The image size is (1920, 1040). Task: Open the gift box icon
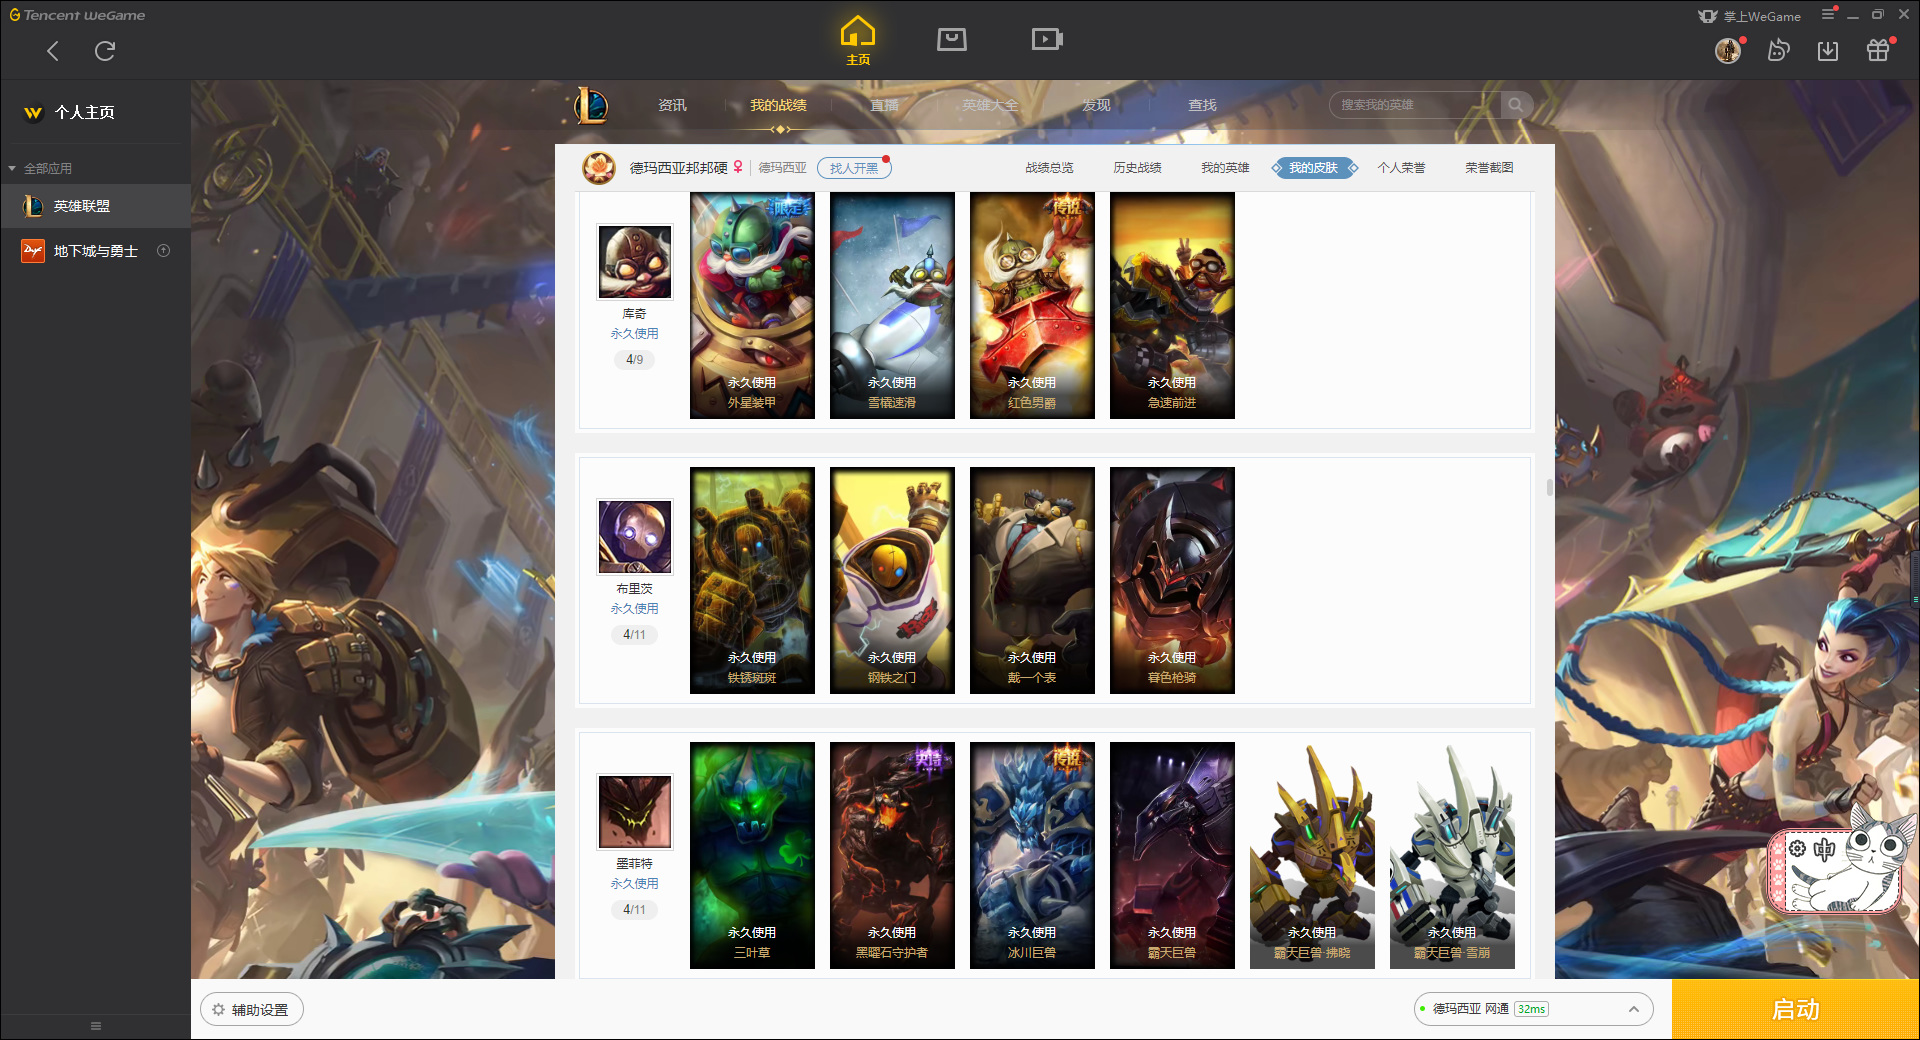click(1878, 51)
